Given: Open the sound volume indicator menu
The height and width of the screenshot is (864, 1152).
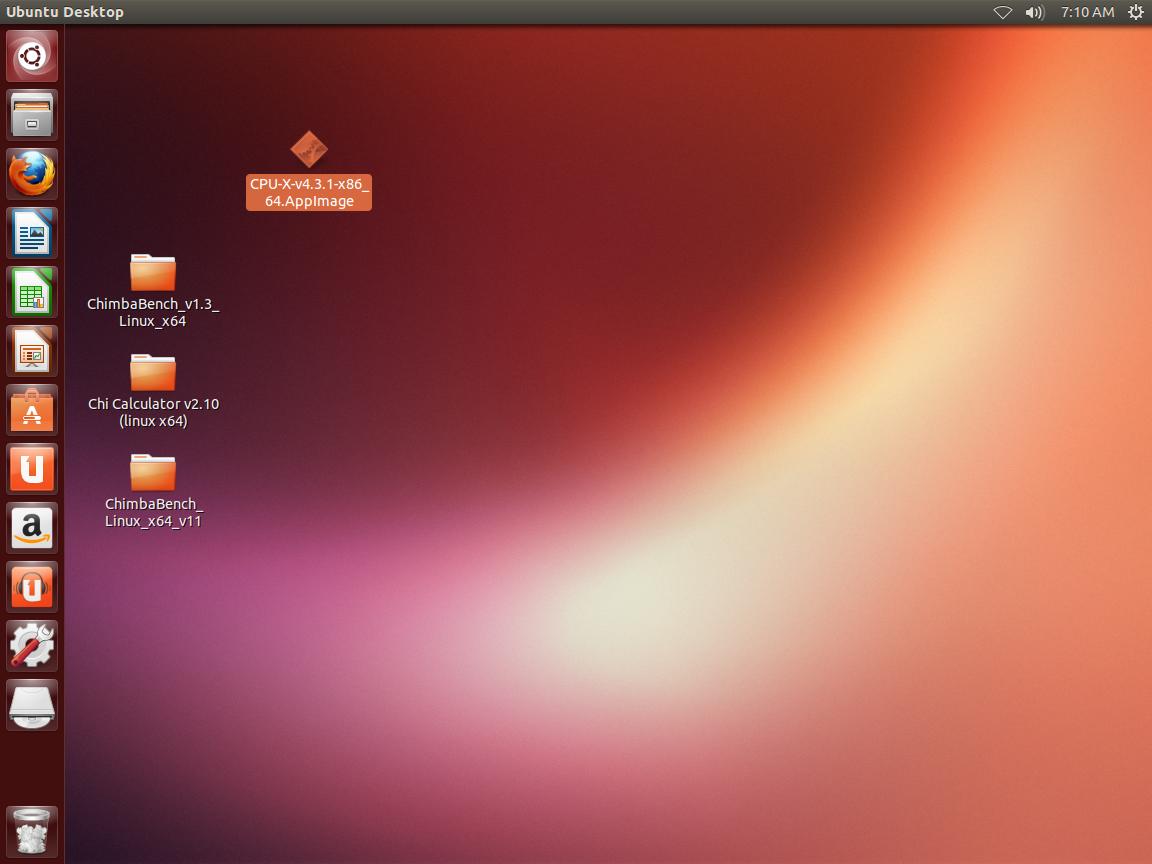Looking at the screenshot, I should coord(1034,12).
